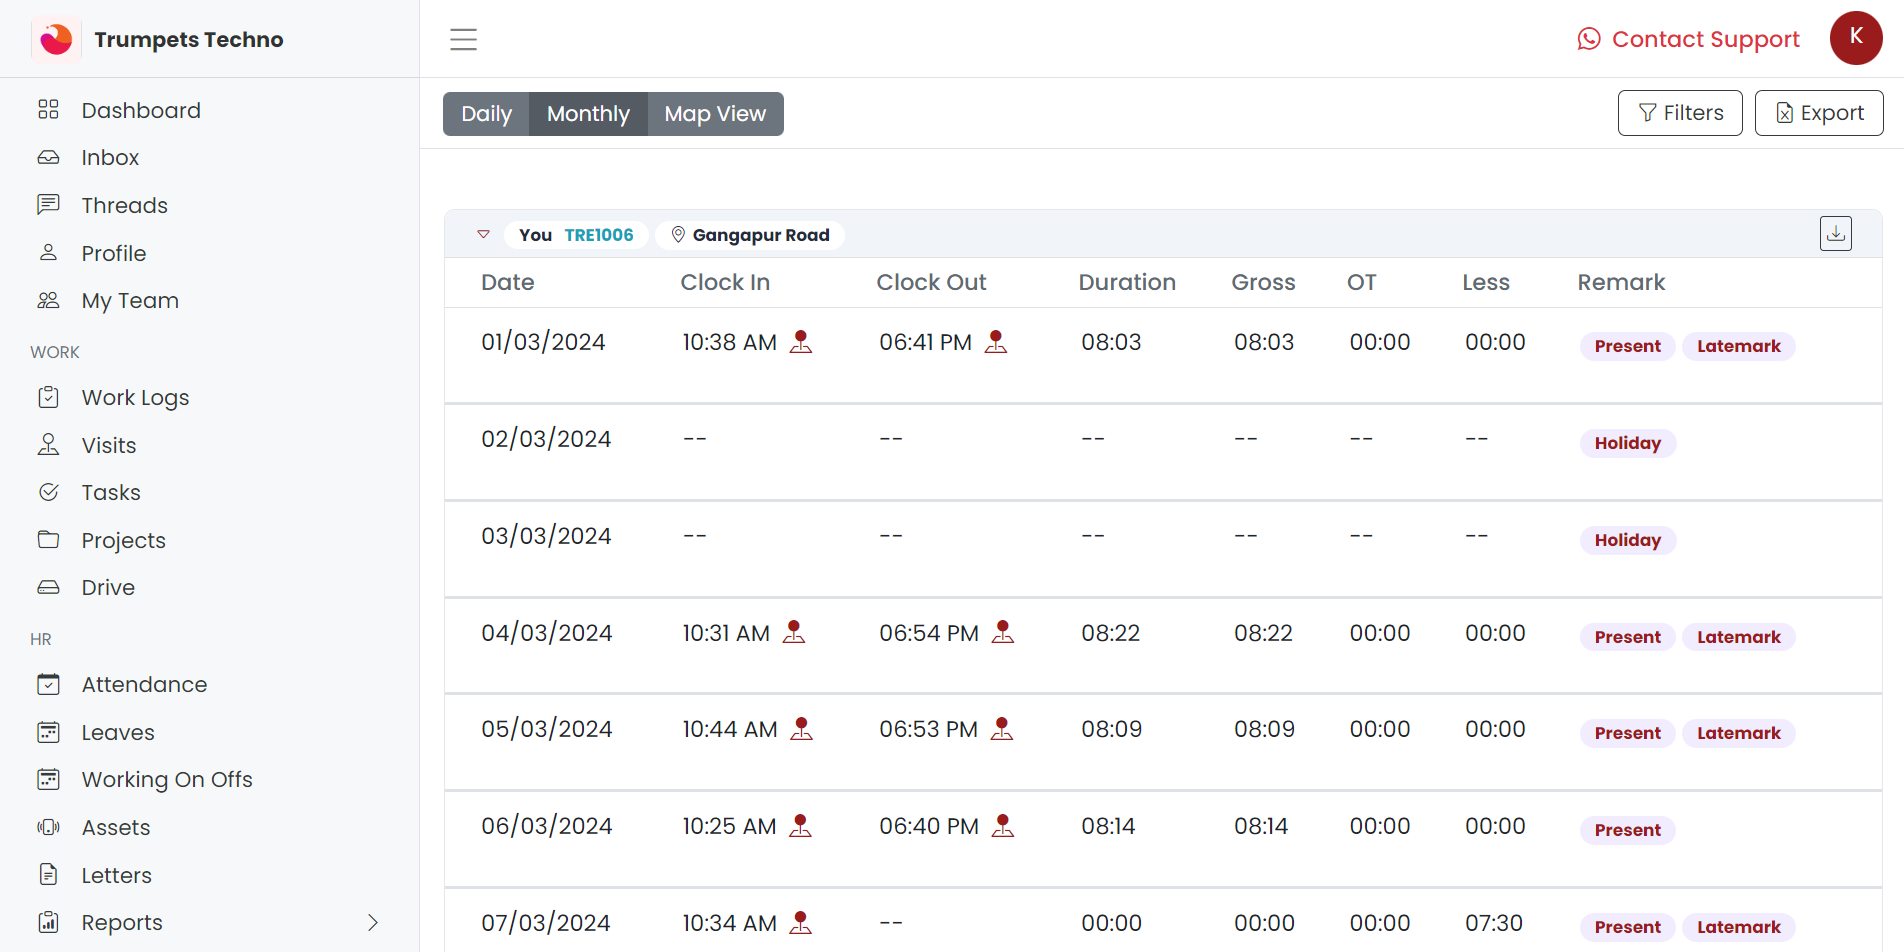Open the Filters panel
Screen dimensions: 1904x952
1680,113
